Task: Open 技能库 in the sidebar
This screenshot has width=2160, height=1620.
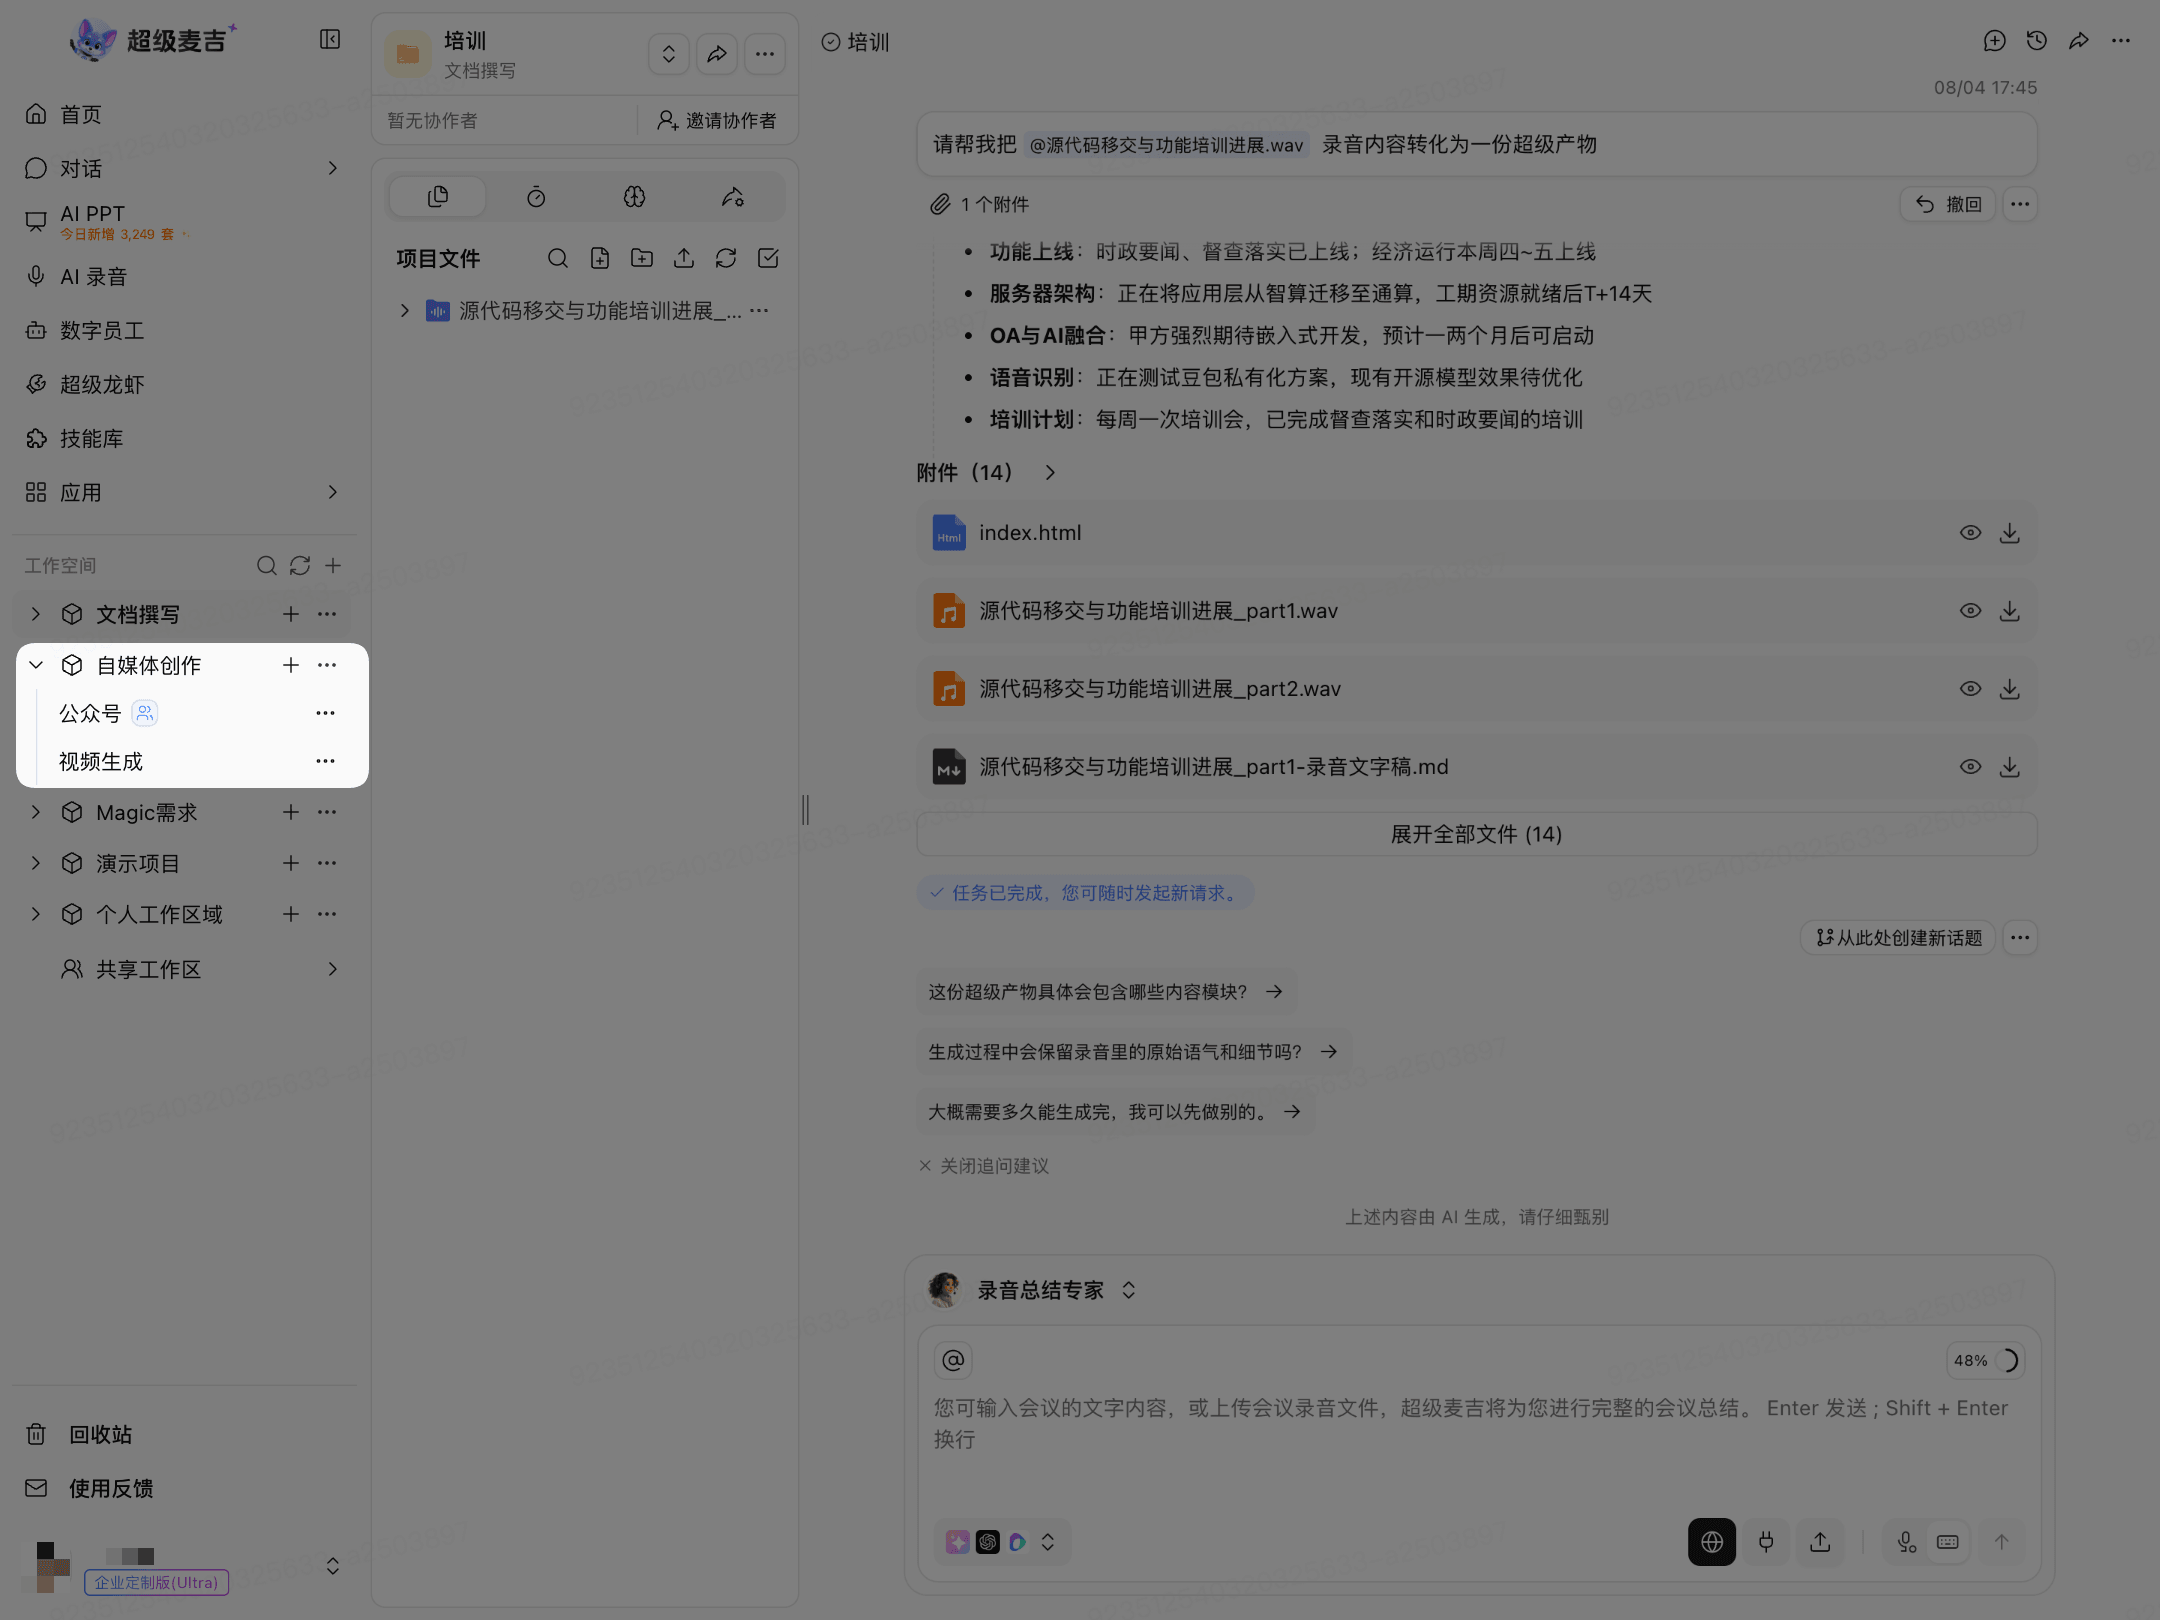Action: (x=91, y=439)
